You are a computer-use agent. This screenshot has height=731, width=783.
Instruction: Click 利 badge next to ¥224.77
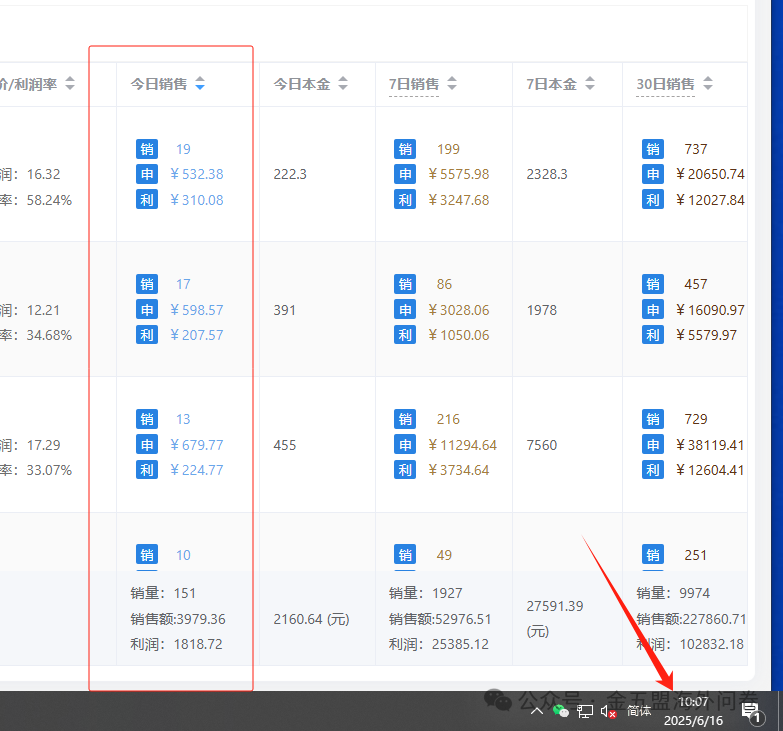pyautogui.click(x=147, y=470)
